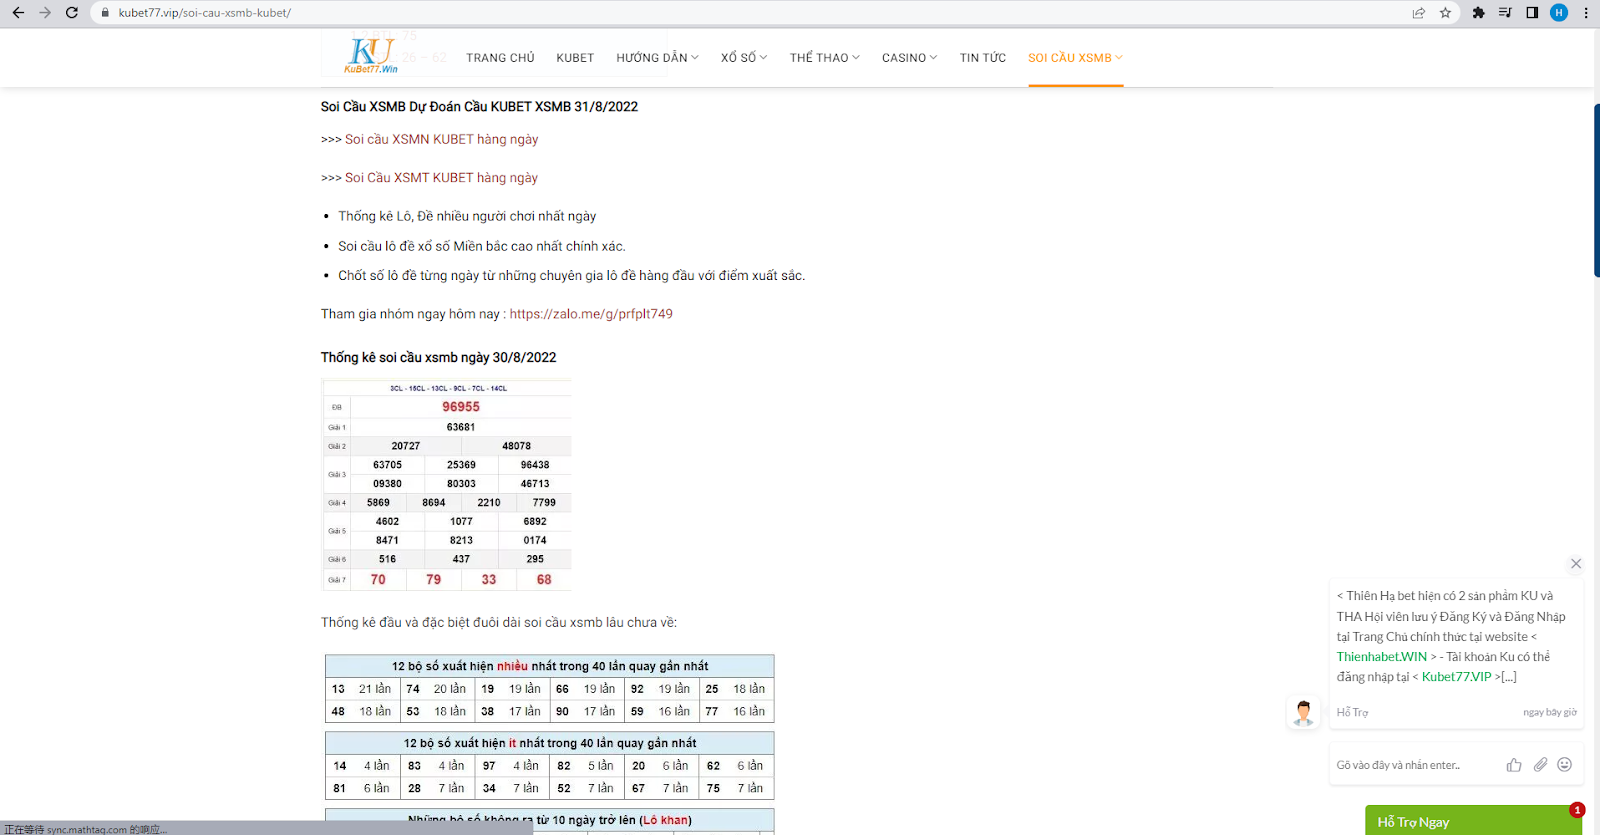The width and height of the screenshot is (1600, 835).
Task: Open the KUBET menu item
Action: 575,58
